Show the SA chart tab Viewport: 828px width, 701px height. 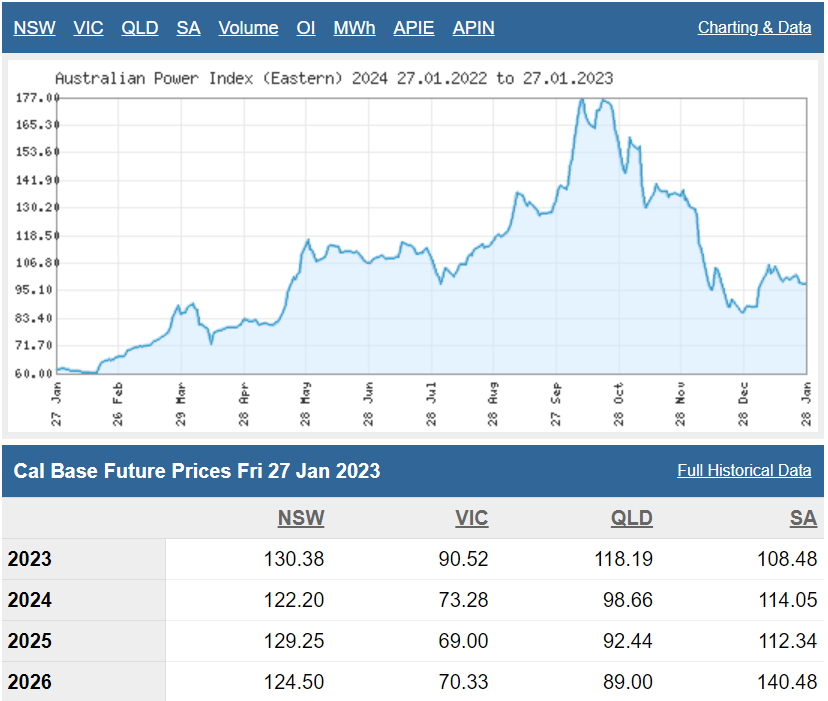tap(188, 28)
